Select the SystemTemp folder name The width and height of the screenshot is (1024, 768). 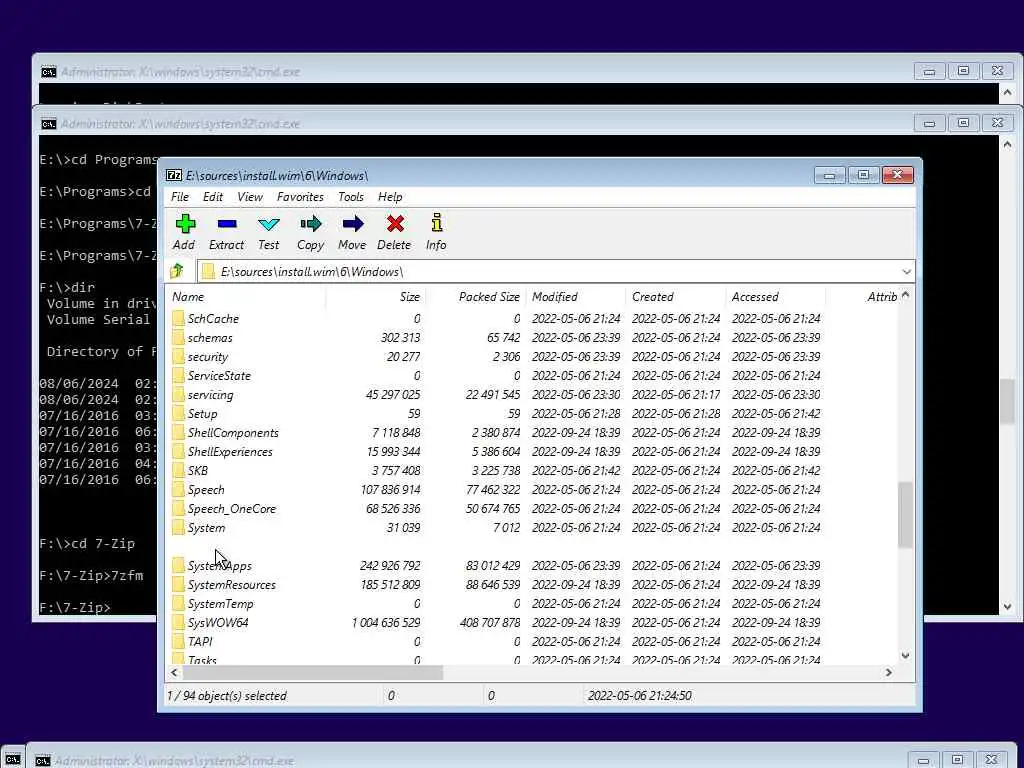click(x=220, y=603)
